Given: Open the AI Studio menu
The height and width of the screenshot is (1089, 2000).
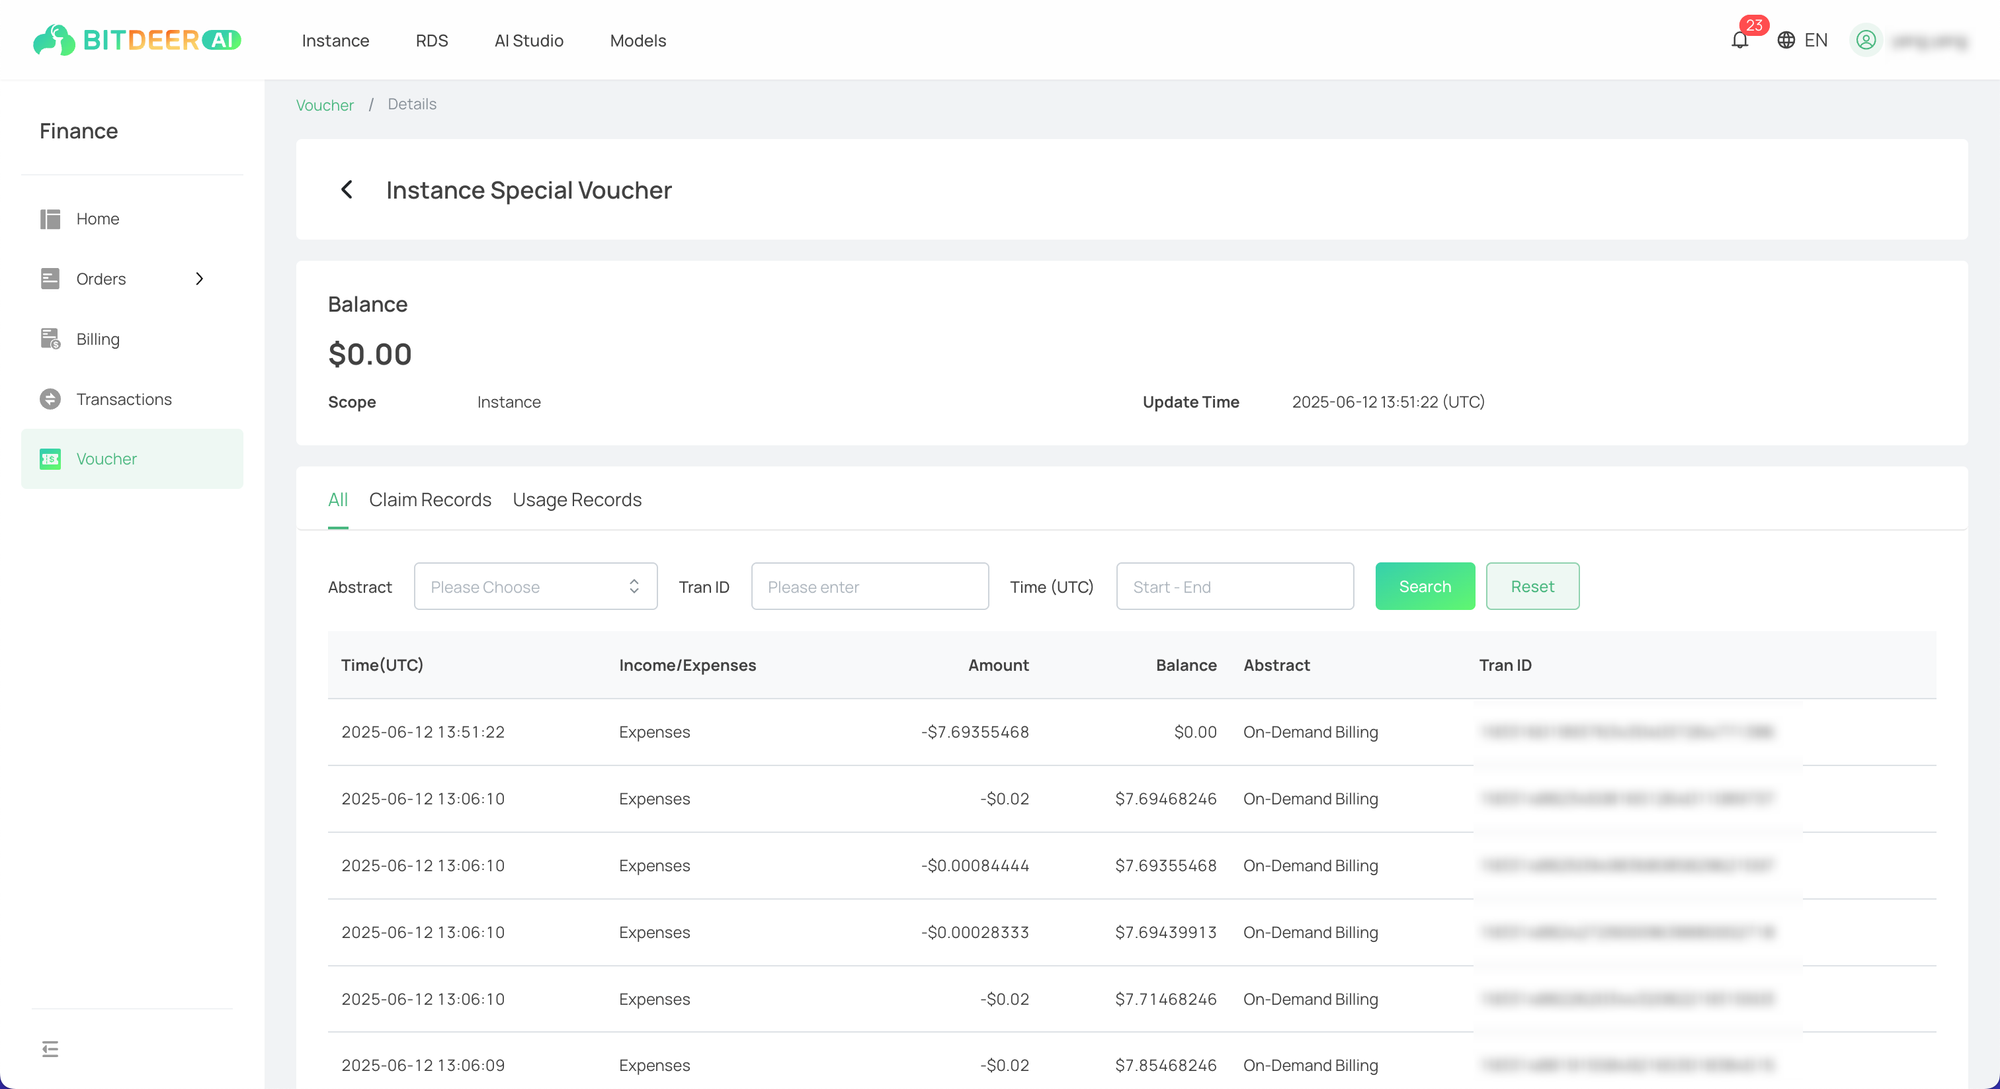Looking at the screenshot, I should tap(528, 41).
